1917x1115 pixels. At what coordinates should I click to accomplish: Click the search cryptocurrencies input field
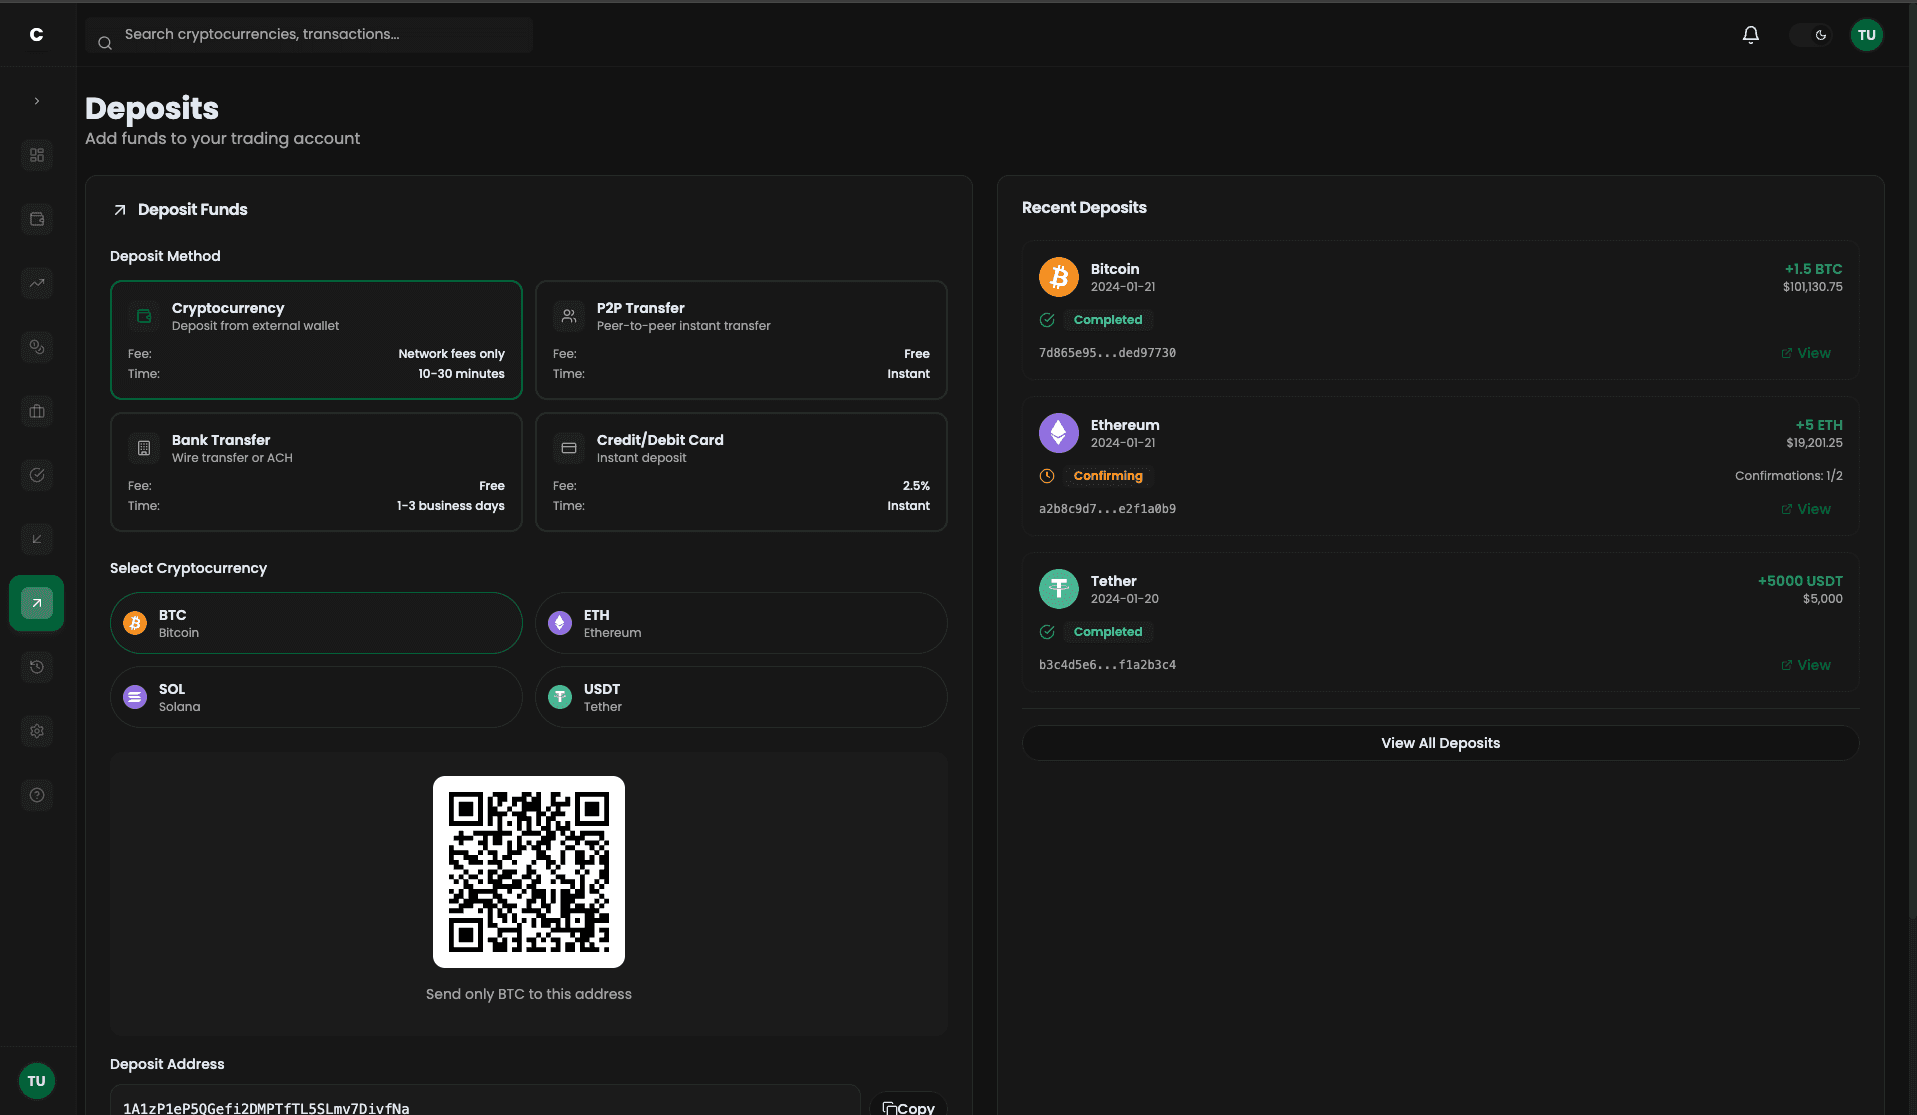coord(308,33)
